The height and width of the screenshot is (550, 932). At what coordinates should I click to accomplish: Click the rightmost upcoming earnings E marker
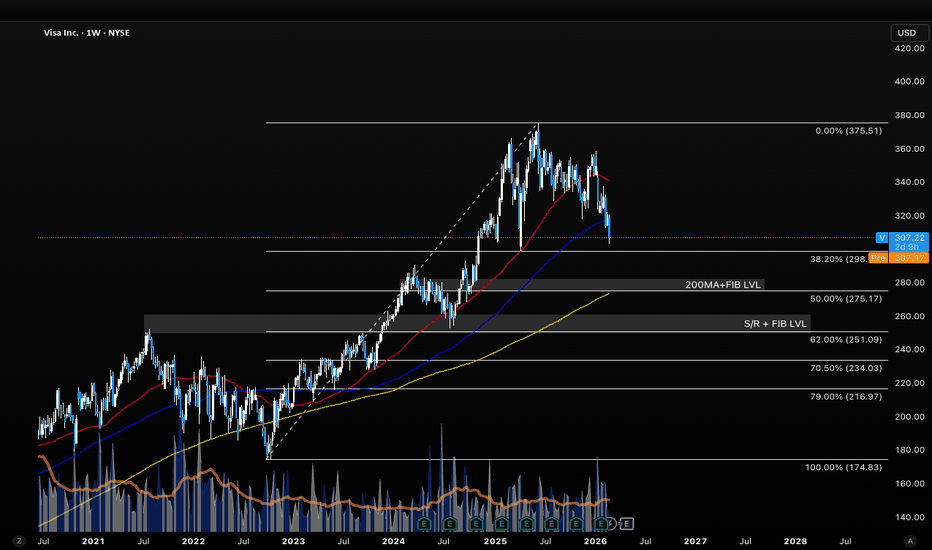click(x=627, y=523)
